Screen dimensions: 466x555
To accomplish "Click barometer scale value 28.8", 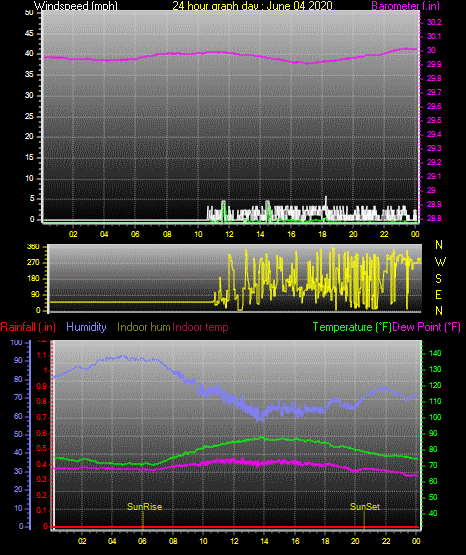I will (x=434, y=218).
